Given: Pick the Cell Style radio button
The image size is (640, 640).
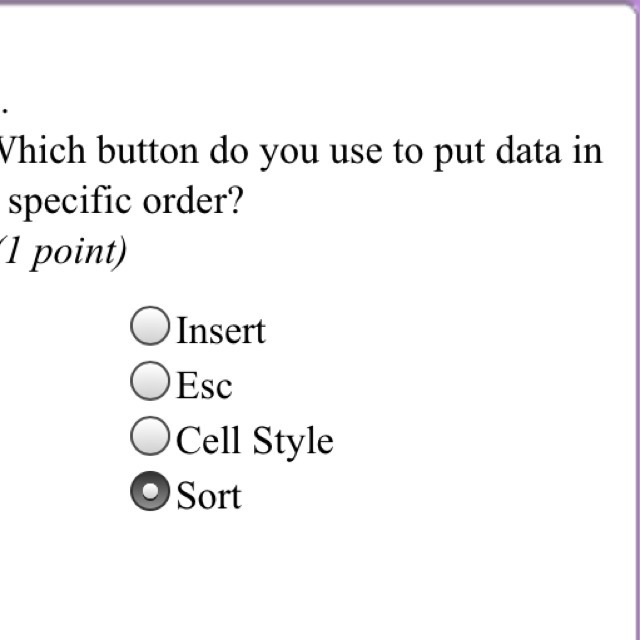Looking at the screenshot, I should click(150, 436).
